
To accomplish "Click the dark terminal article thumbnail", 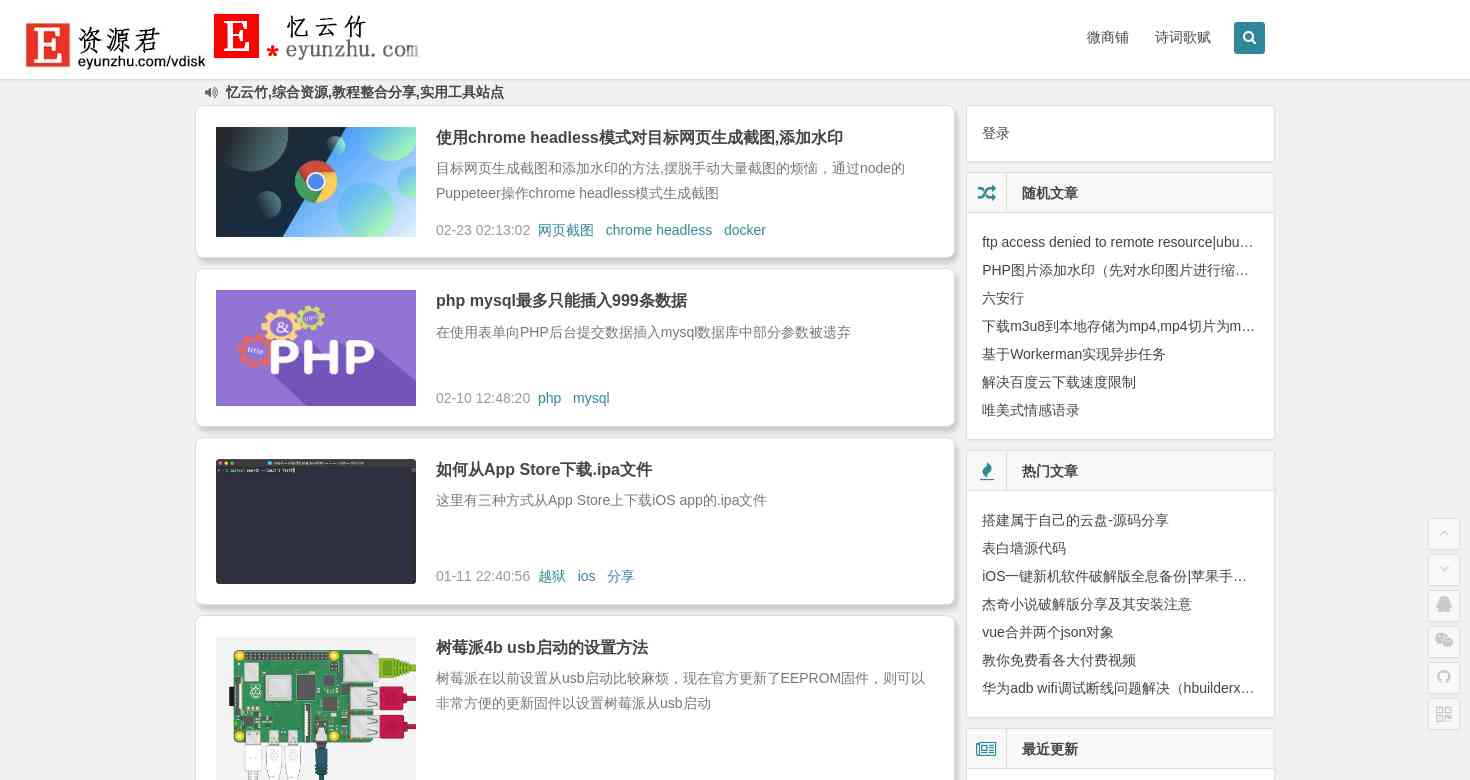I will [316, 521].
